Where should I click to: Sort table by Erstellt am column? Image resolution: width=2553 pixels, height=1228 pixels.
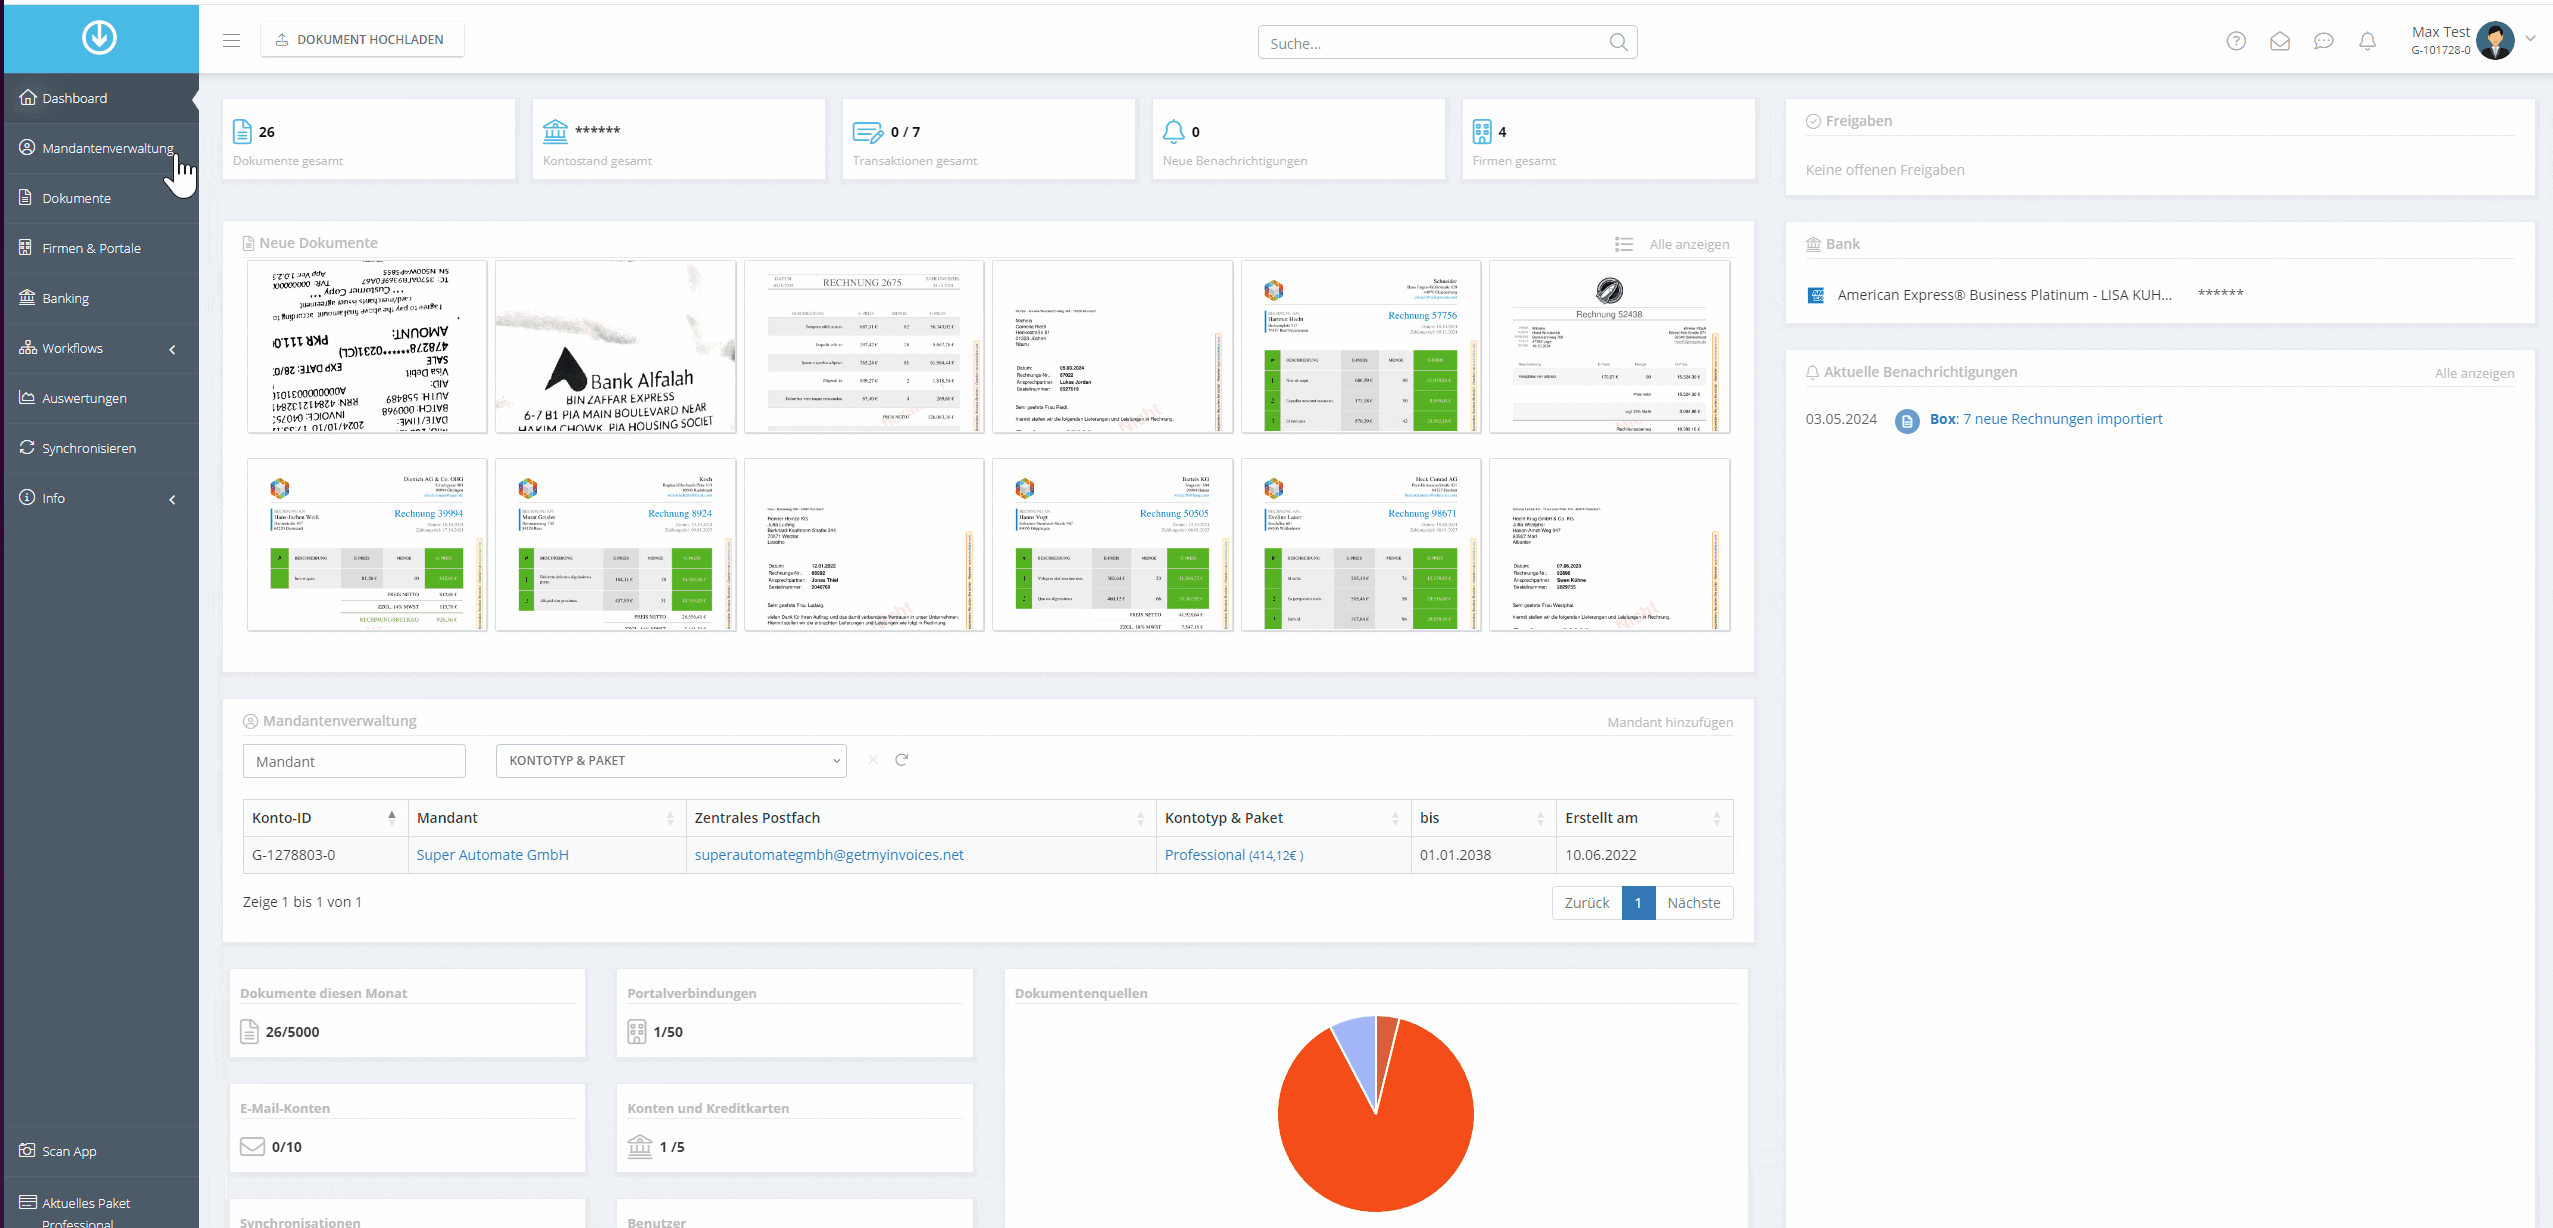[x=1644, y=818]
